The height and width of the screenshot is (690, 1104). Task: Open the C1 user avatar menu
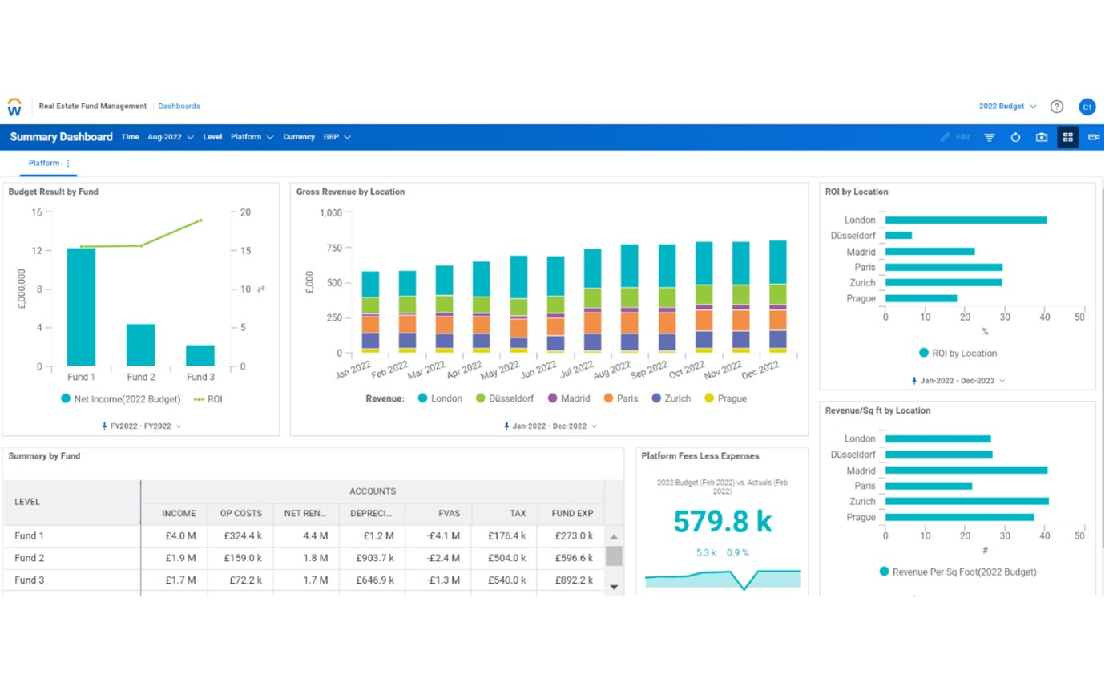click(1086, 106)
